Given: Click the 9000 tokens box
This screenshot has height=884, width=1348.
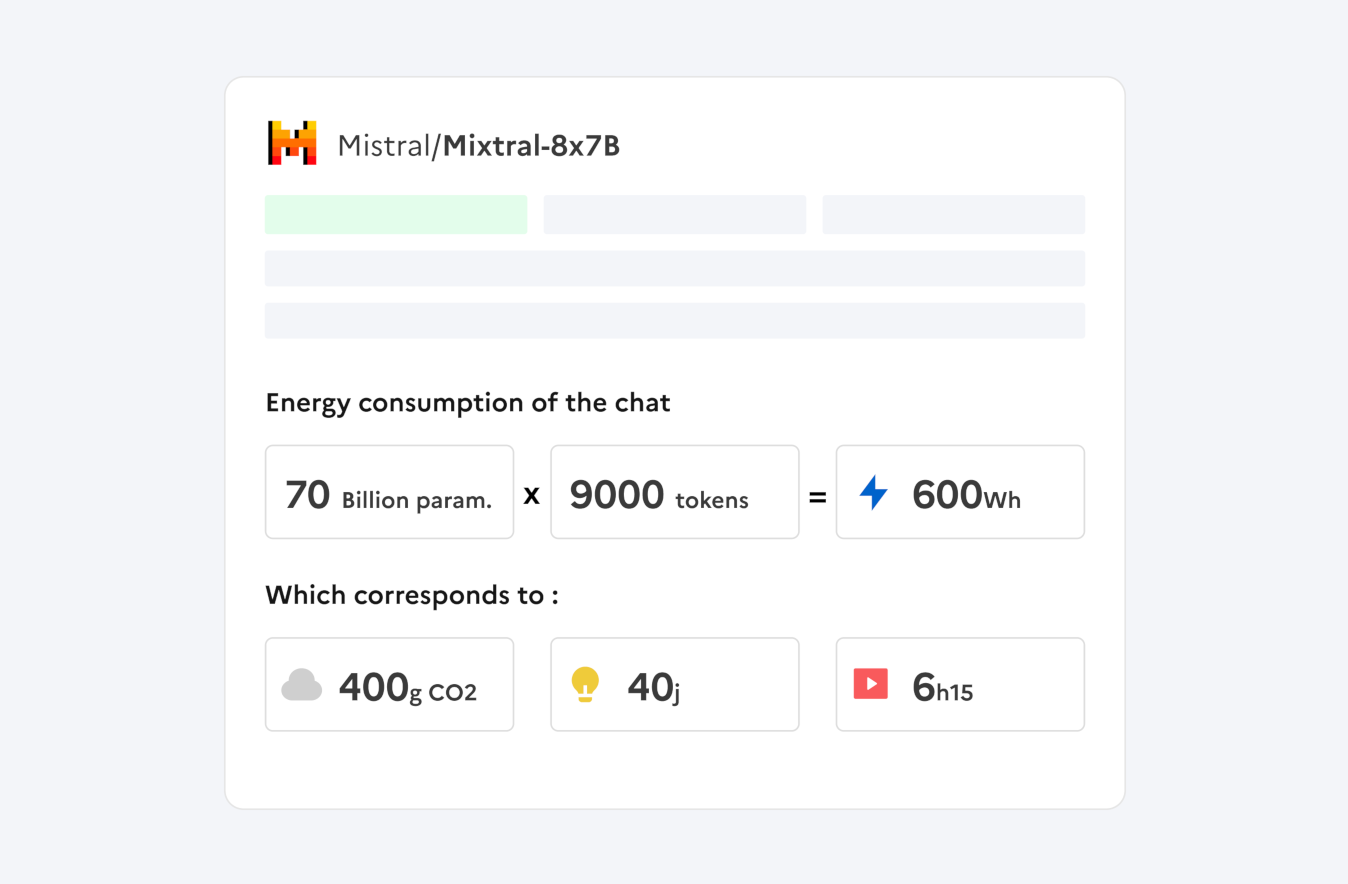Looking at the screenshot, I should point(675,492).
